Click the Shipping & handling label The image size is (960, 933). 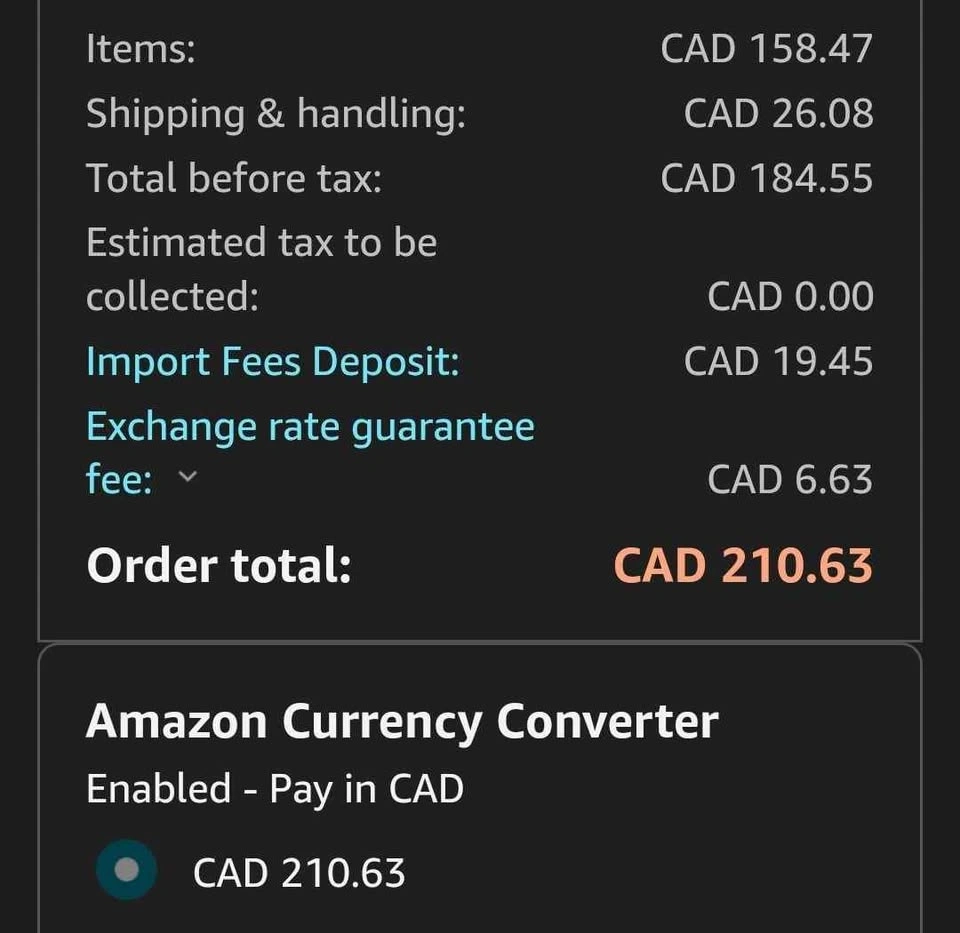(276, 114)
